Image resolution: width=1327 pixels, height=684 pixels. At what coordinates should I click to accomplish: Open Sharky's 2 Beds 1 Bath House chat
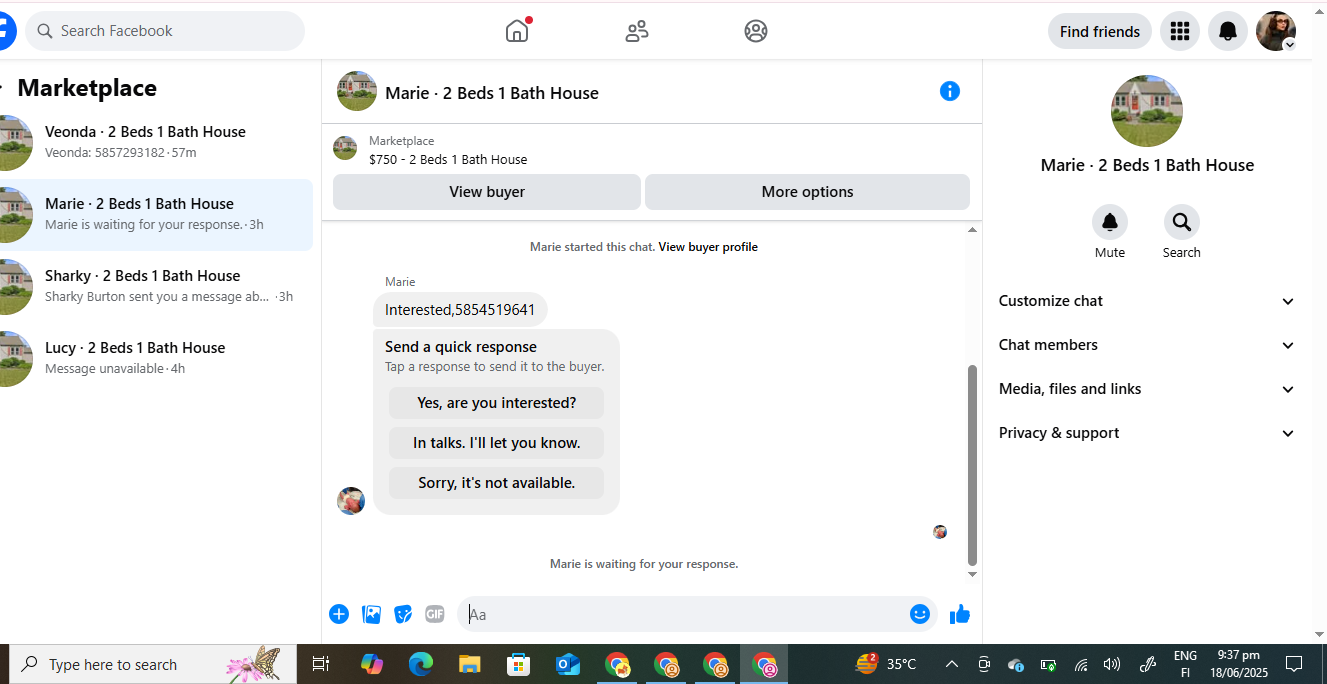(x=156, y=286)
